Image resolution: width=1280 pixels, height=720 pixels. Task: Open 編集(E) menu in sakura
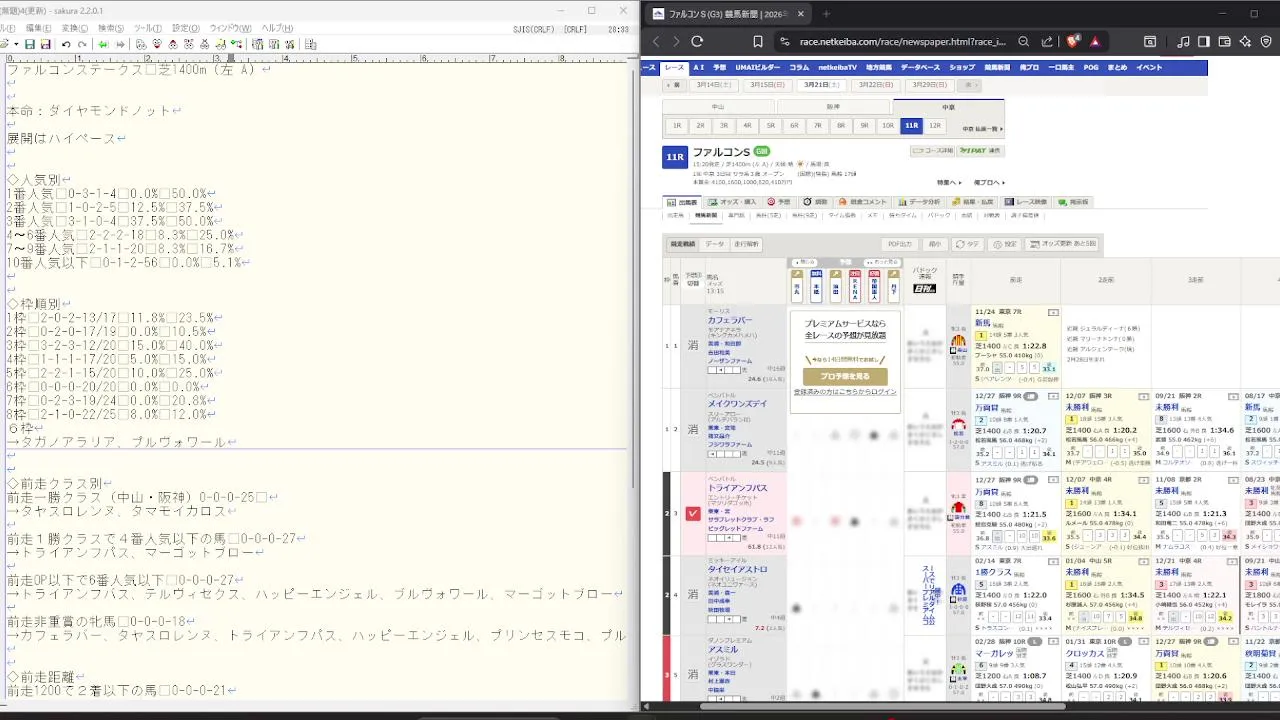(x=39, y=28)
